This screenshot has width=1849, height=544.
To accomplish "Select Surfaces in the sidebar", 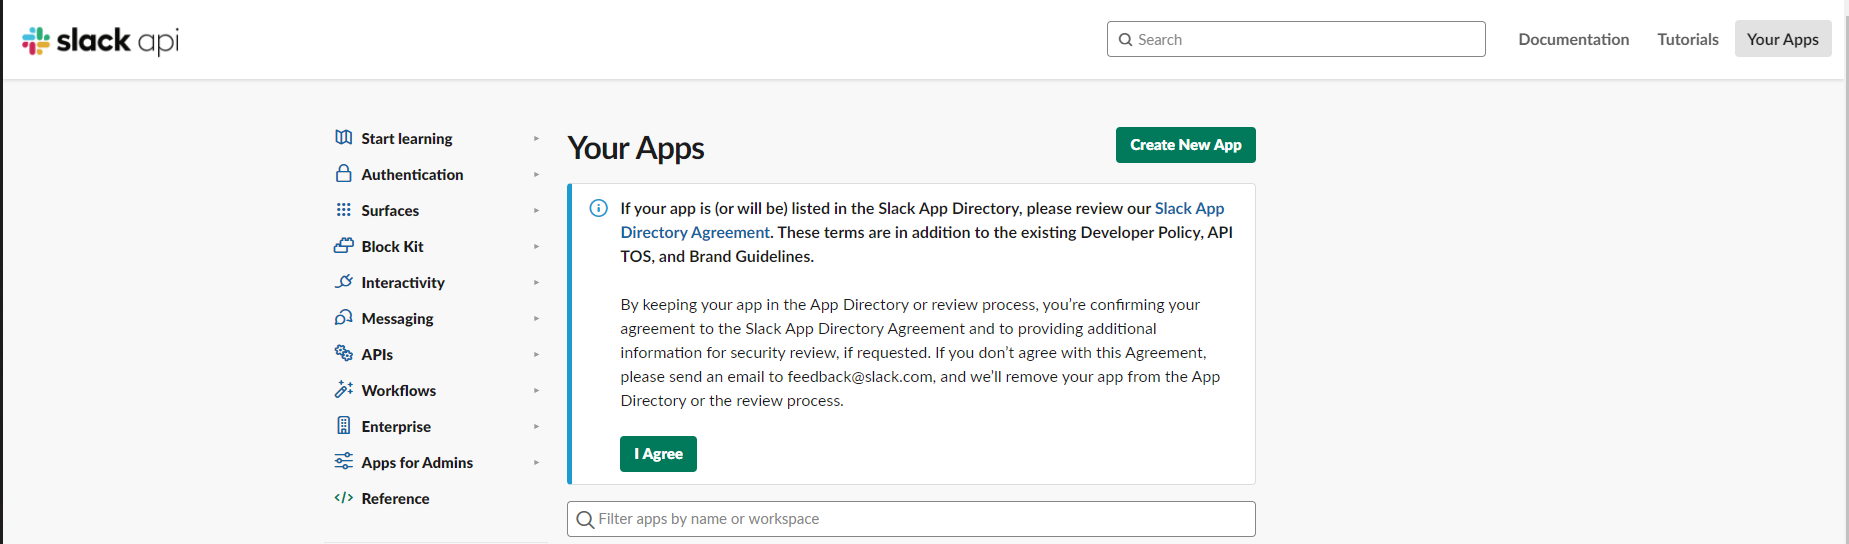I will click(390, 211).
